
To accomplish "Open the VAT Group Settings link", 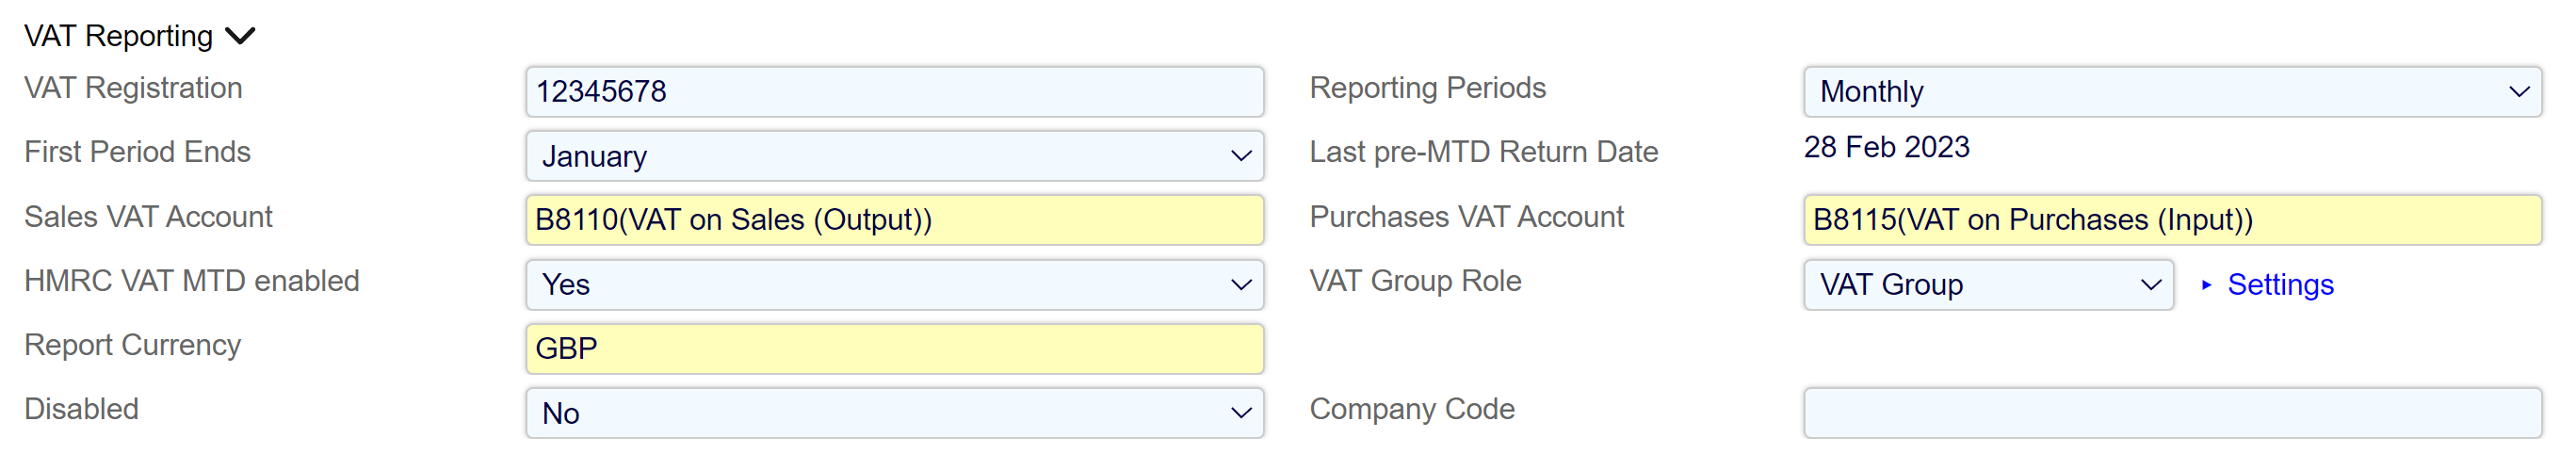I will [x=2280, y=285].
